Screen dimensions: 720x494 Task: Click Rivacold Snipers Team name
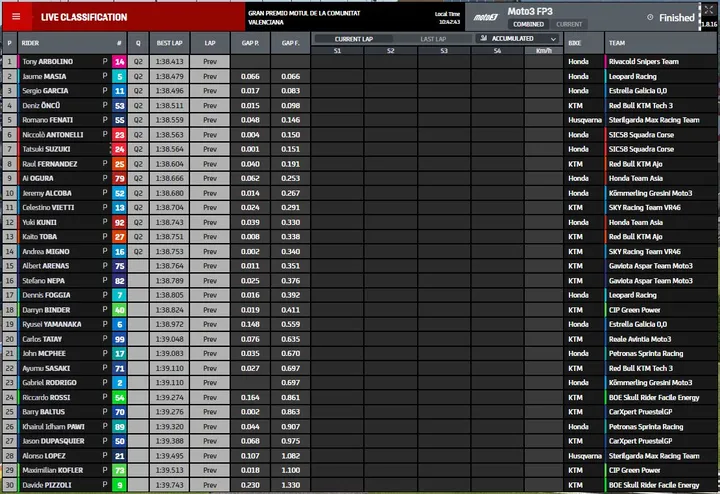tap(643, 62)
